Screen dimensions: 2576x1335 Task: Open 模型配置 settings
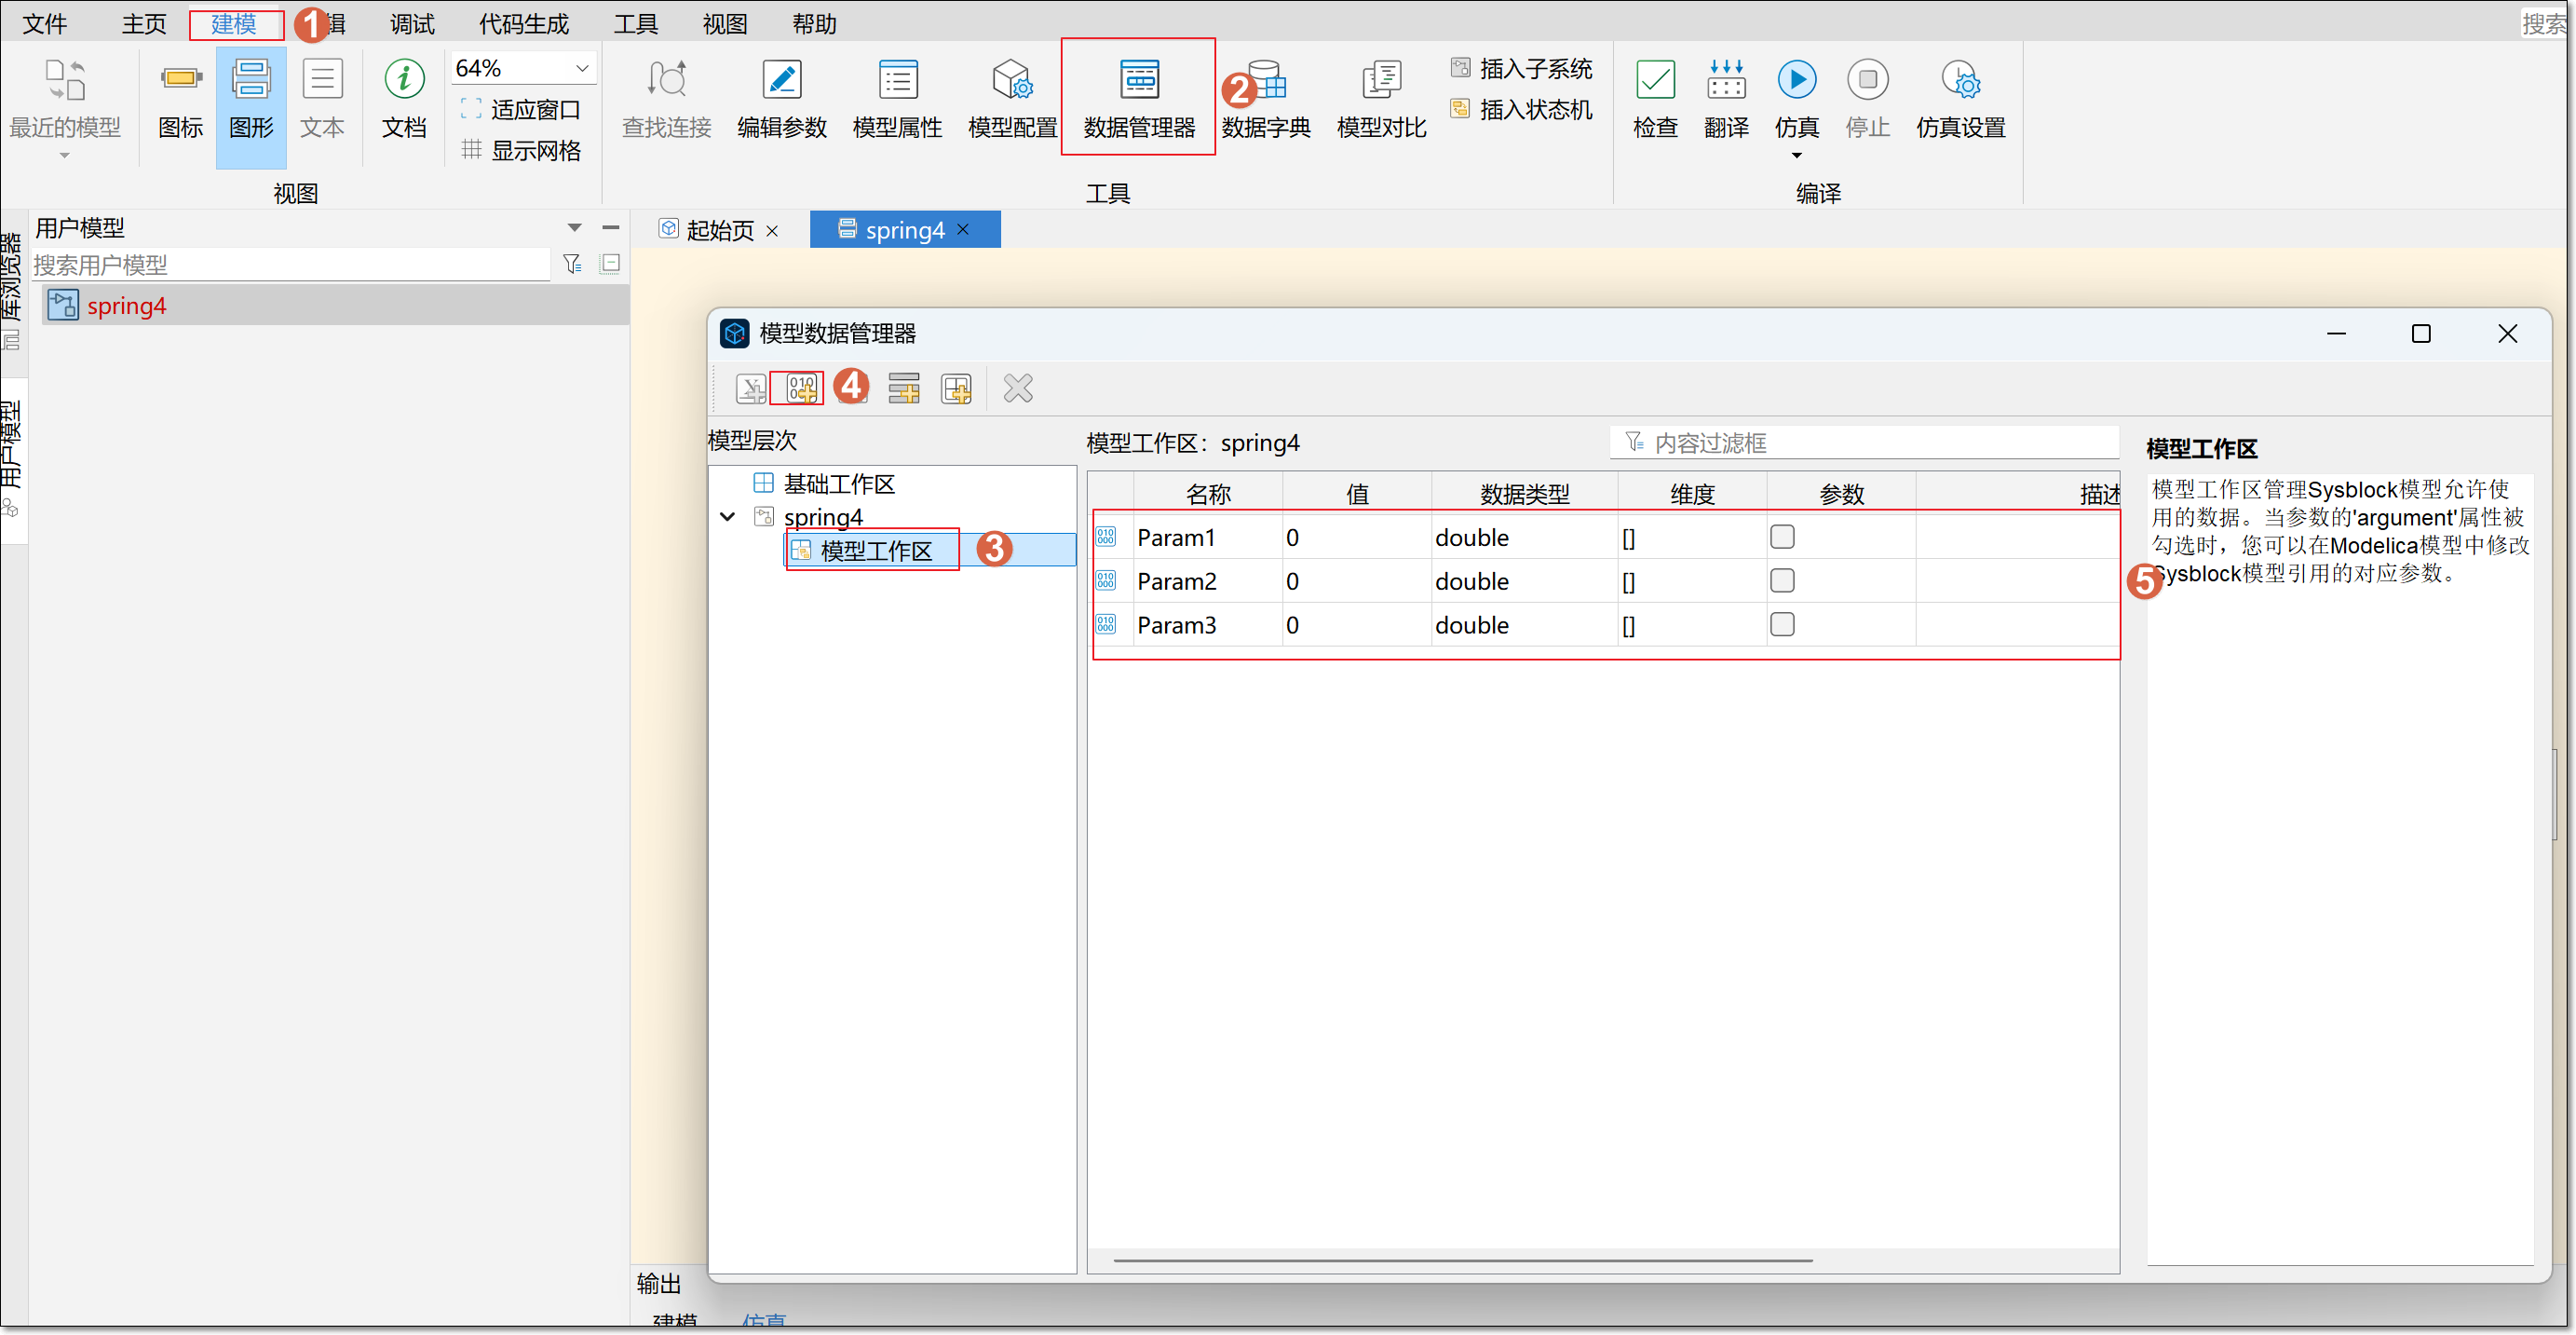pos(1012,97)
